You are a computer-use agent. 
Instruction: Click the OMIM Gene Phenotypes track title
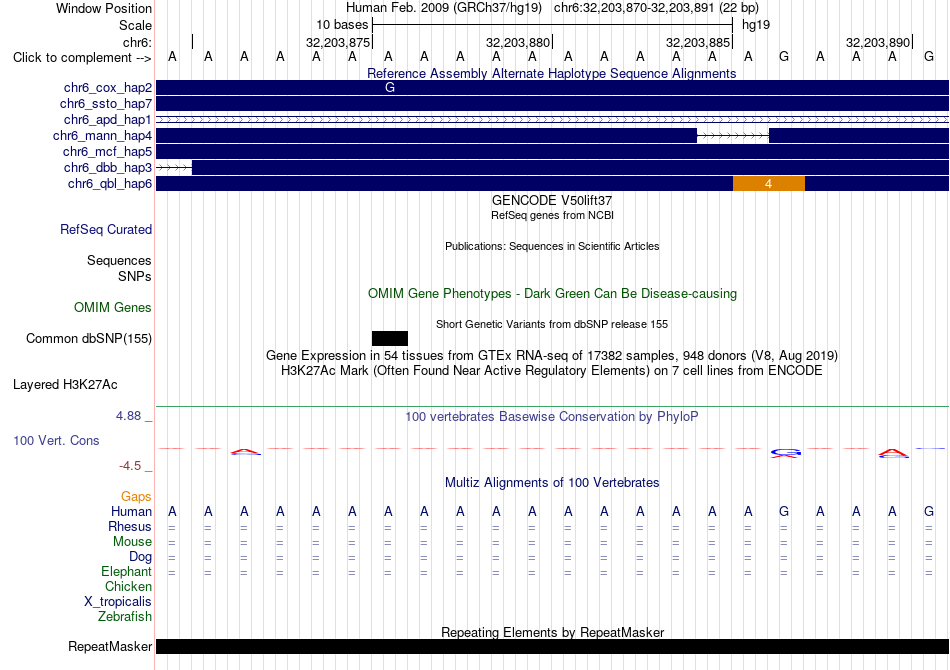[x=552, y=294]
